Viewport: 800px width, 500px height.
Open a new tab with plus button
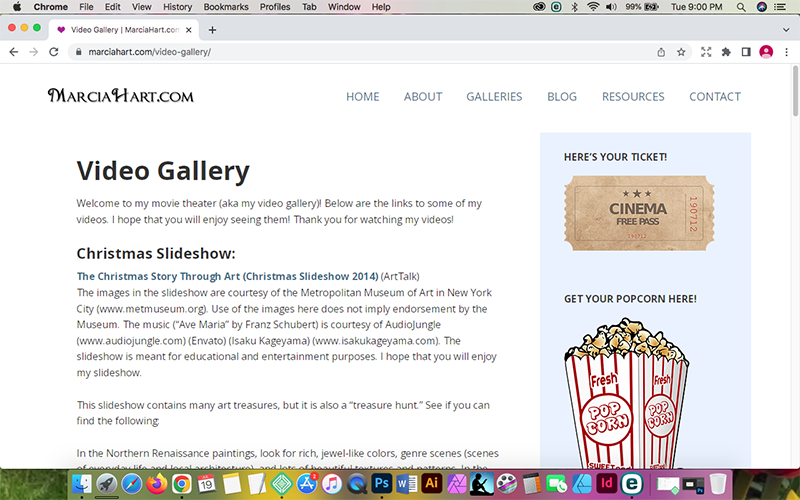(x=212, y=30)
